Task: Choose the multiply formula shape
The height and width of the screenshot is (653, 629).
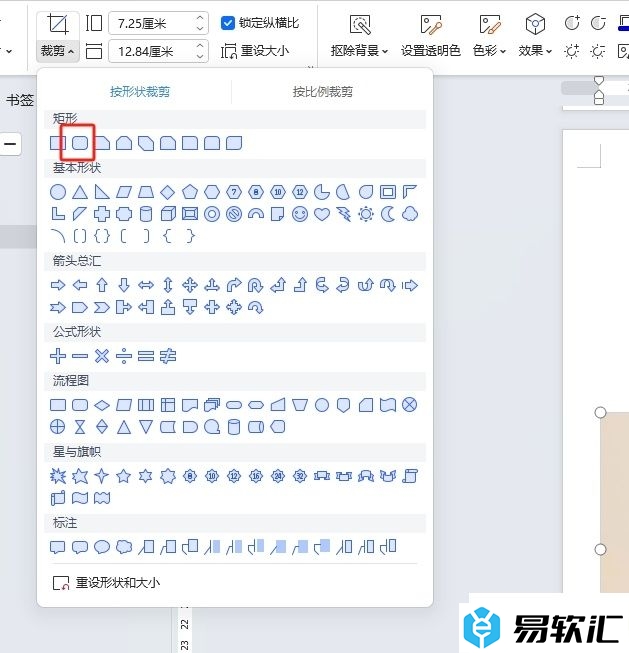Action: (x=102, y=356)
